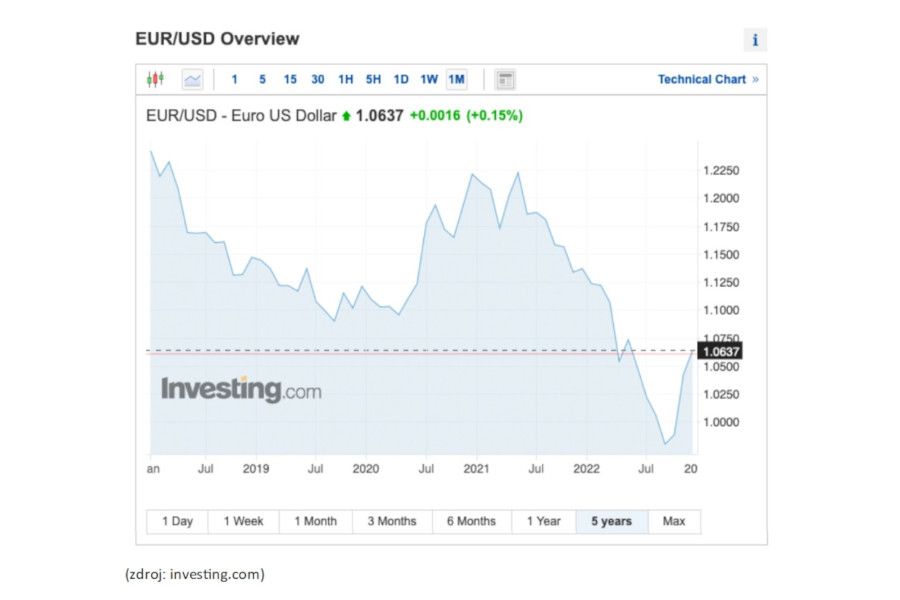Open the Technical Chart link

click(700, 78)
